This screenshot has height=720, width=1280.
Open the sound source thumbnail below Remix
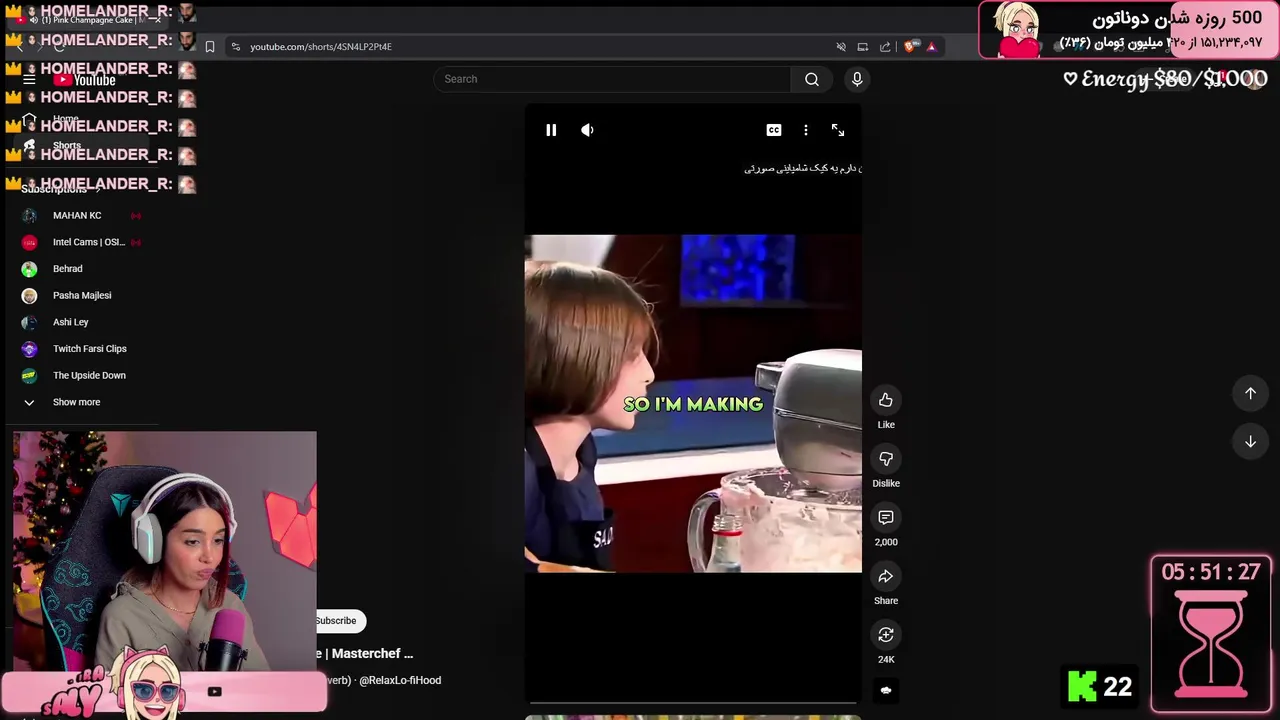[886, 690]
